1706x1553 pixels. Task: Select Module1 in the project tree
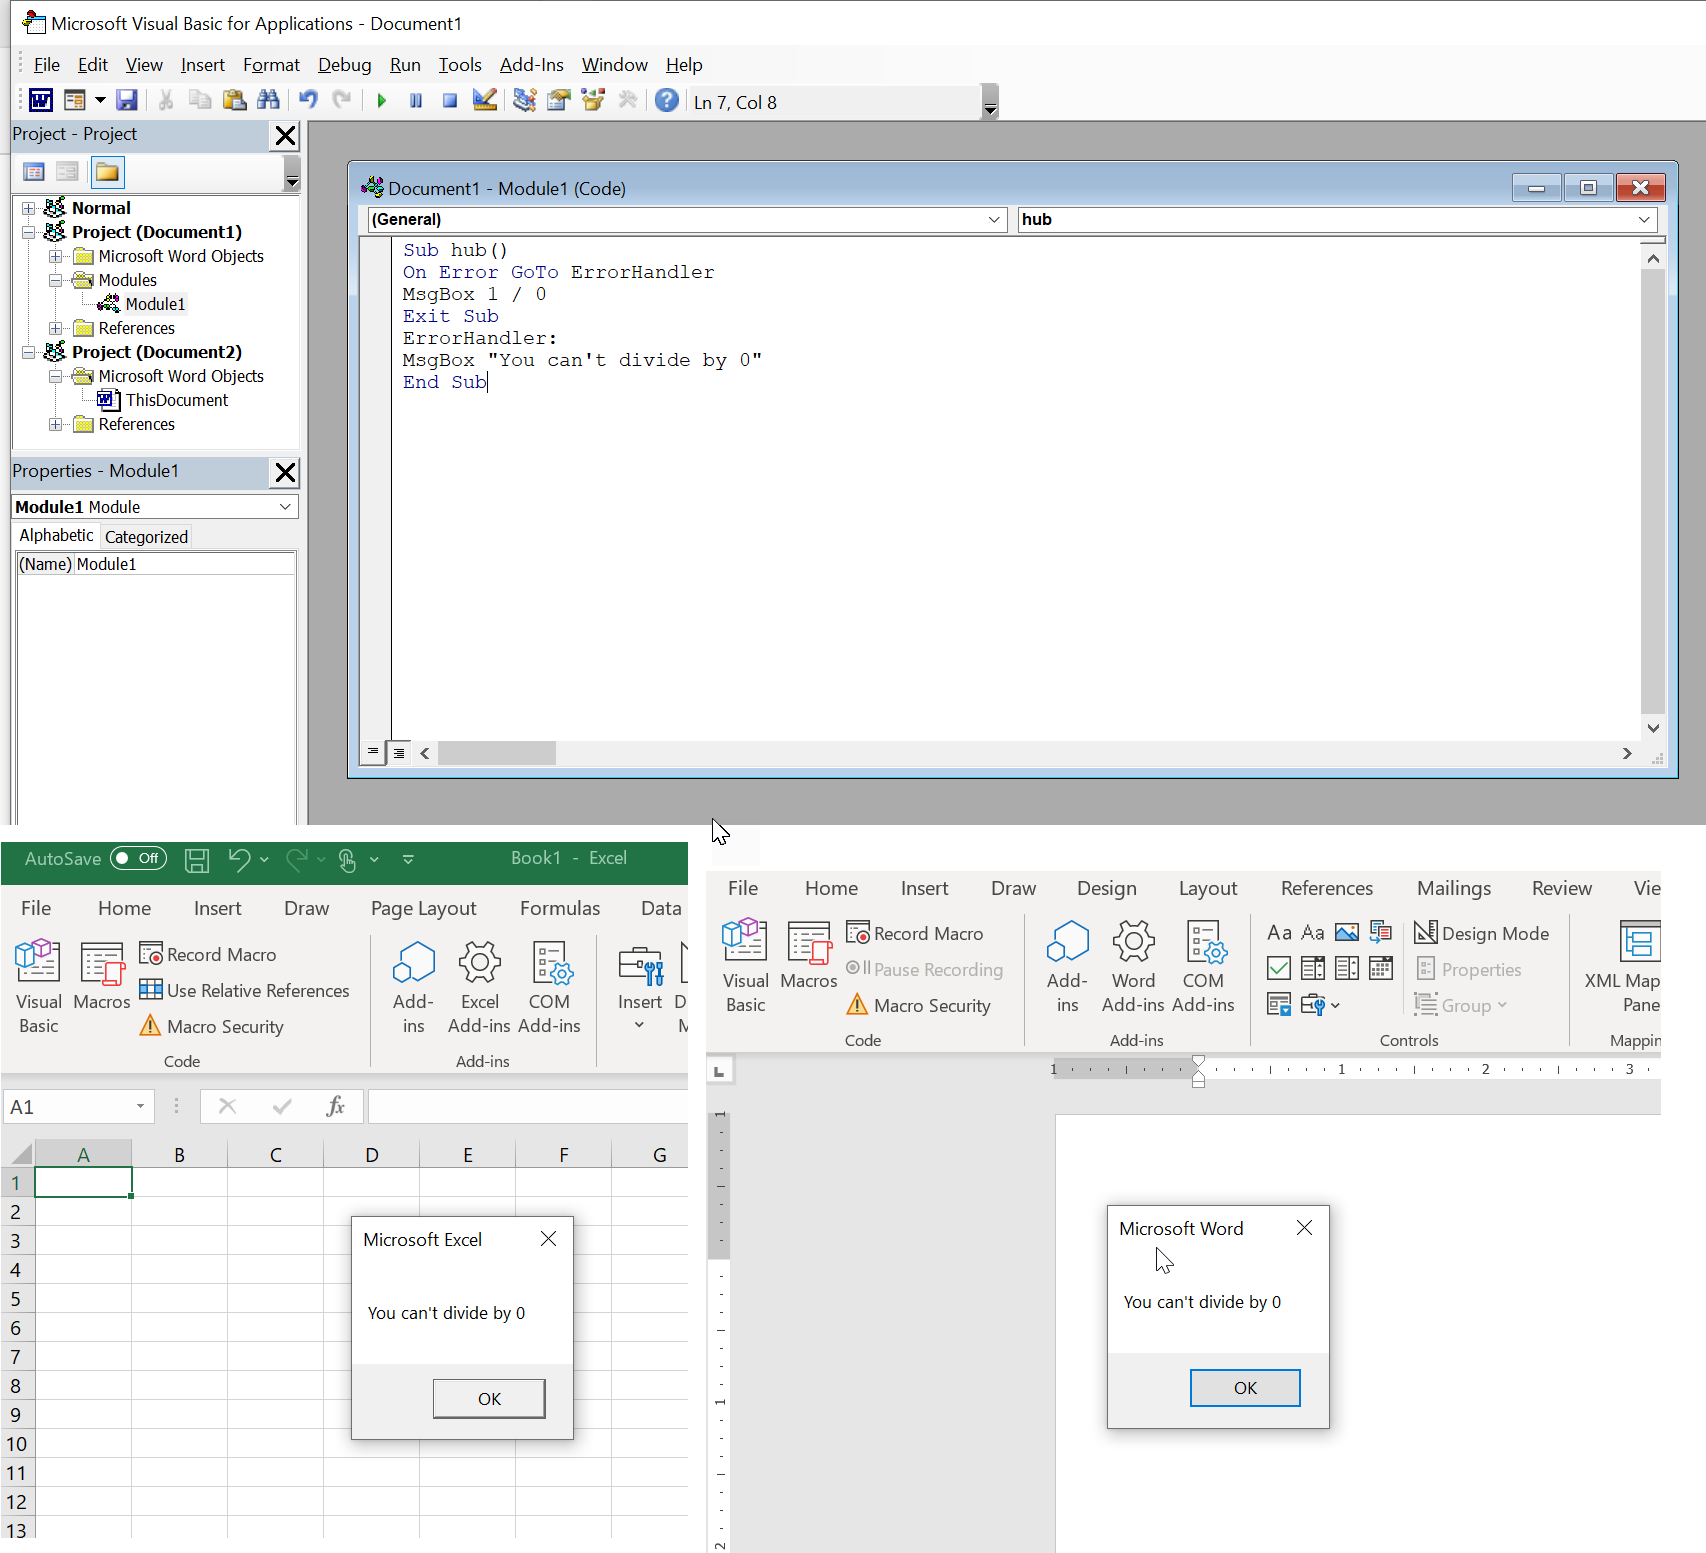click(155, 304)
